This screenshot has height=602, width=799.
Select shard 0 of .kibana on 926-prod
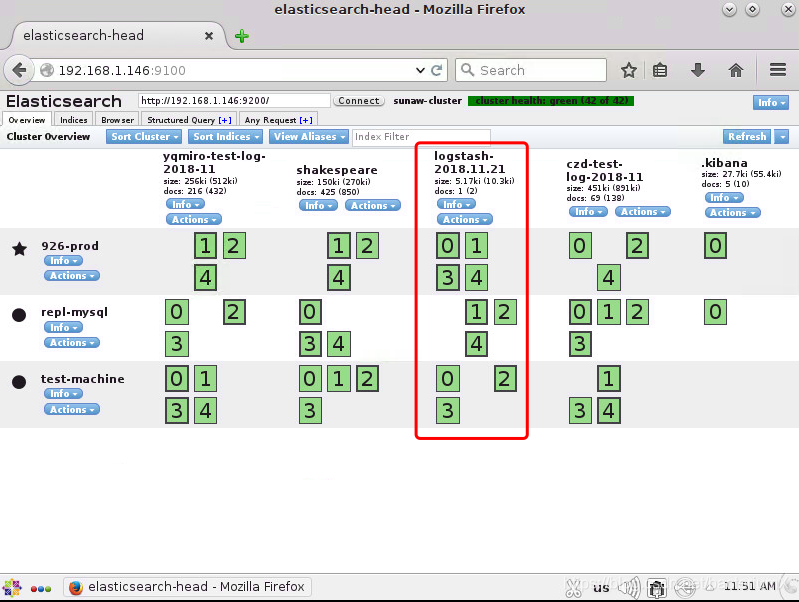(x=715, y=246)
